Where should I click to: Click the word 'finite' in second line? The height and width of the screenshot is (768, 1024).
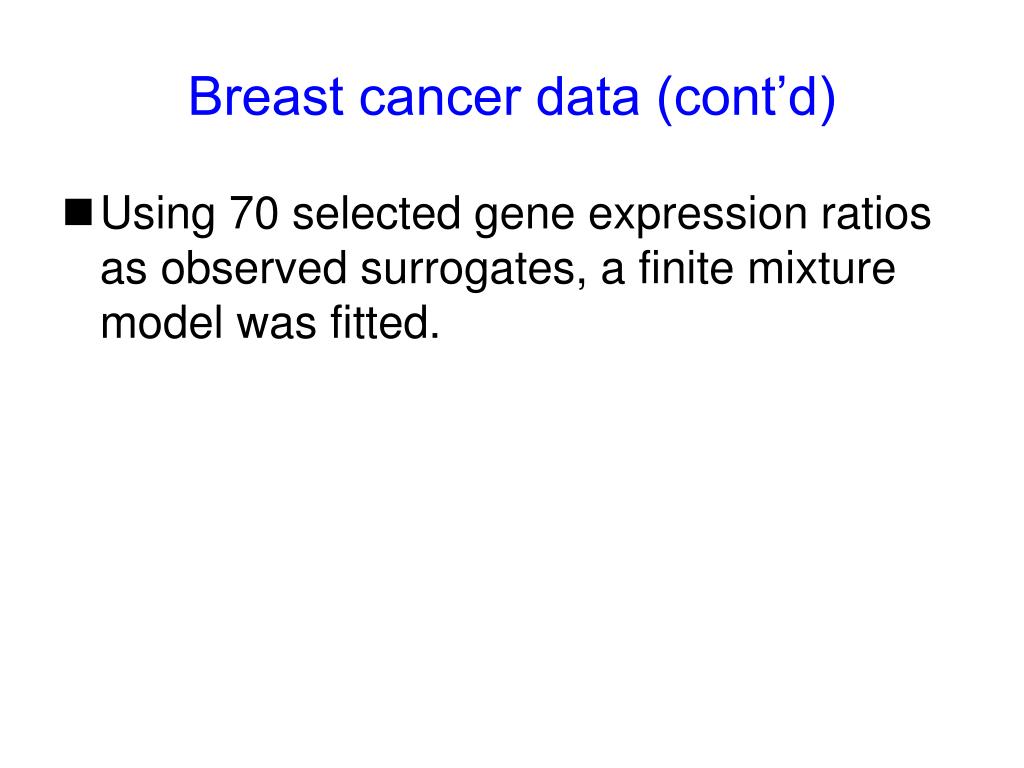(686, 268)
